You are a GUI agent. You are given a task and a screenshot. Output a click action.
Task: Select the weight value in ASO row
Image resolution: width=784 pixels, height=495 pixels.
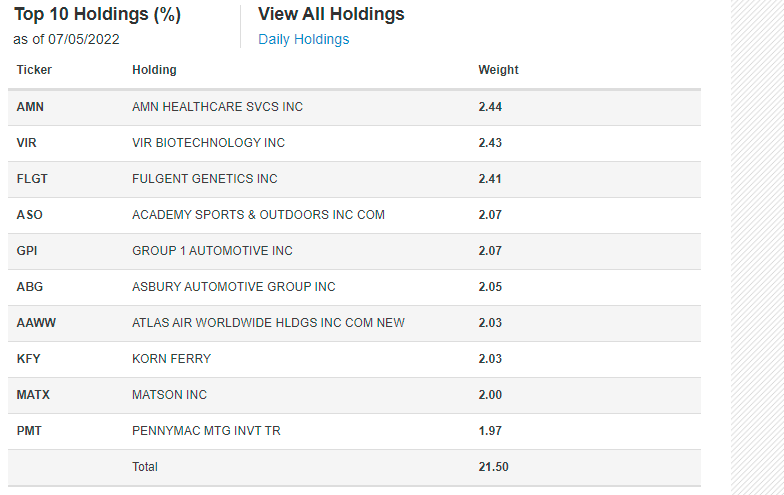pos(490,215)
